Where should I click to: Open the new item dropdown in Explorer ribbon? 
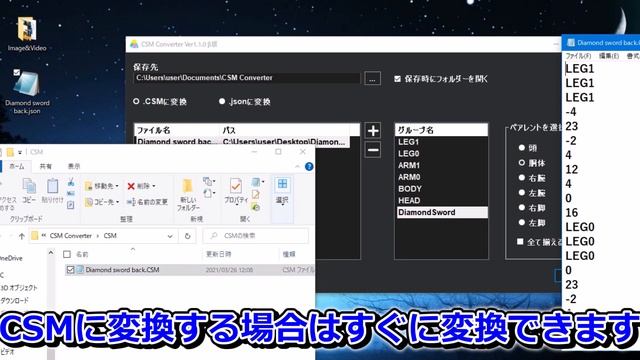tap(209, 181)
